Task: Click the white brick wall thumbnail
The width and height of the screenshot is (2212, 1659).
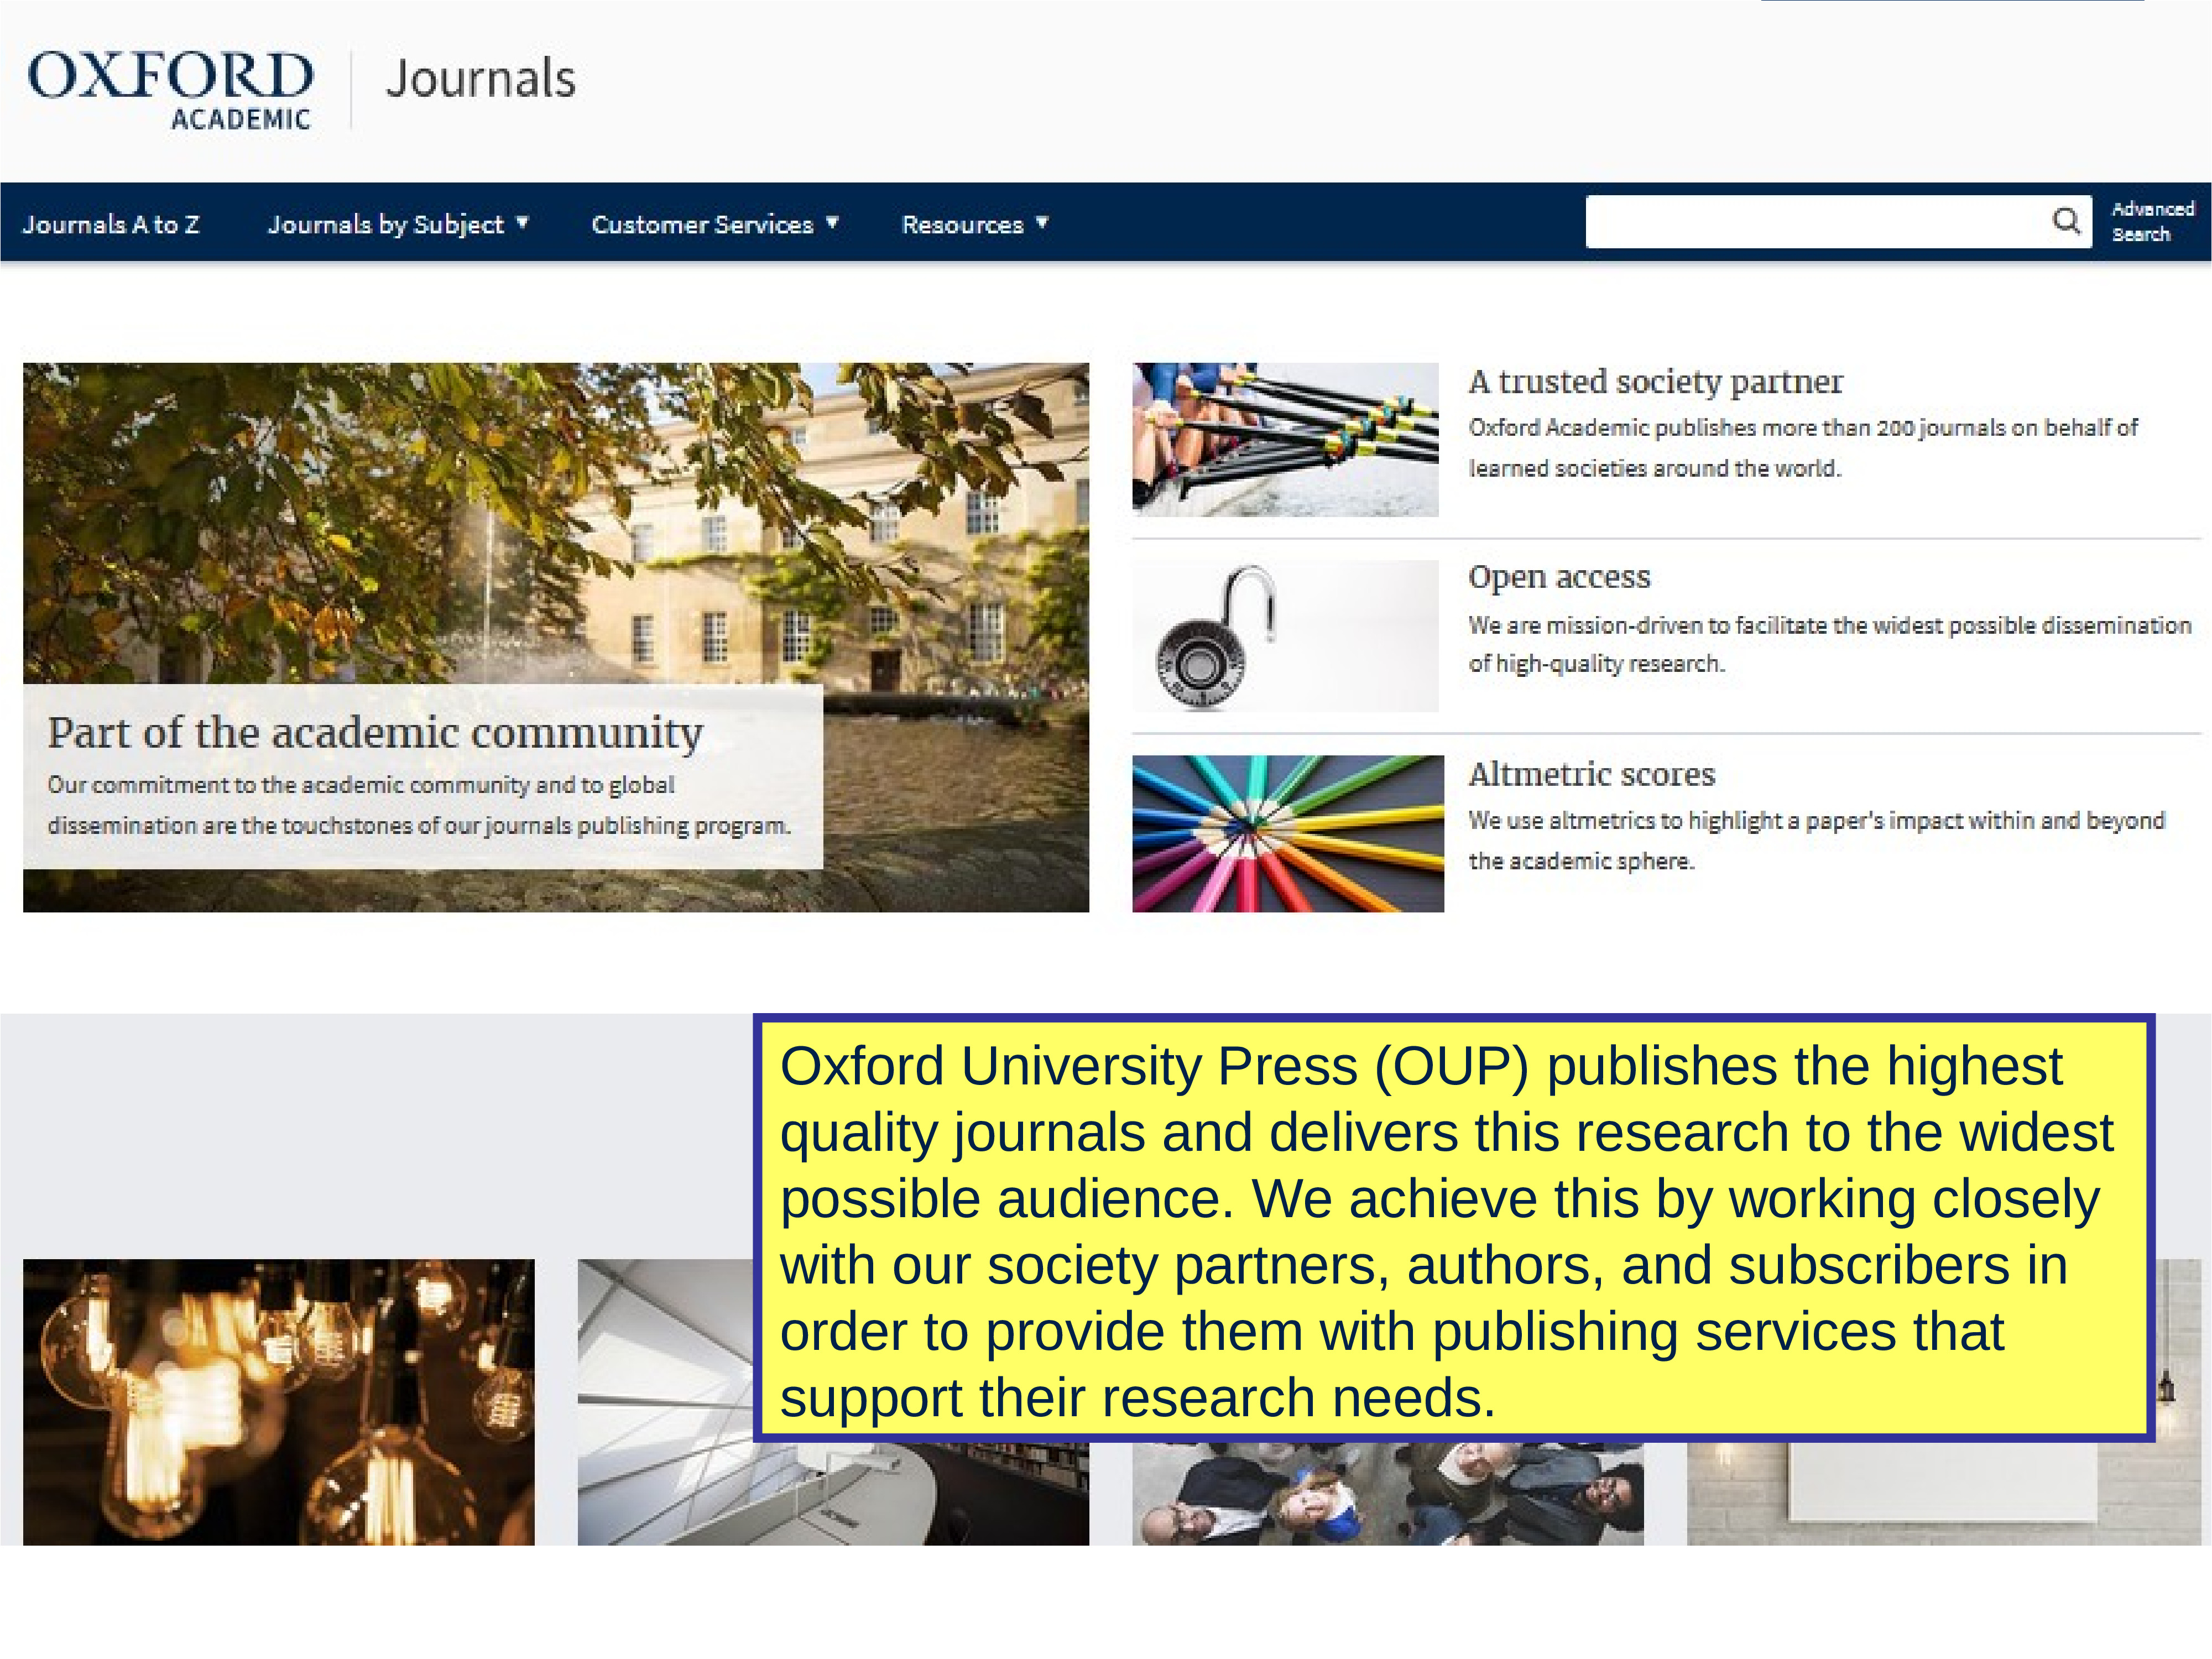Action: (x=1943, y=1494)
